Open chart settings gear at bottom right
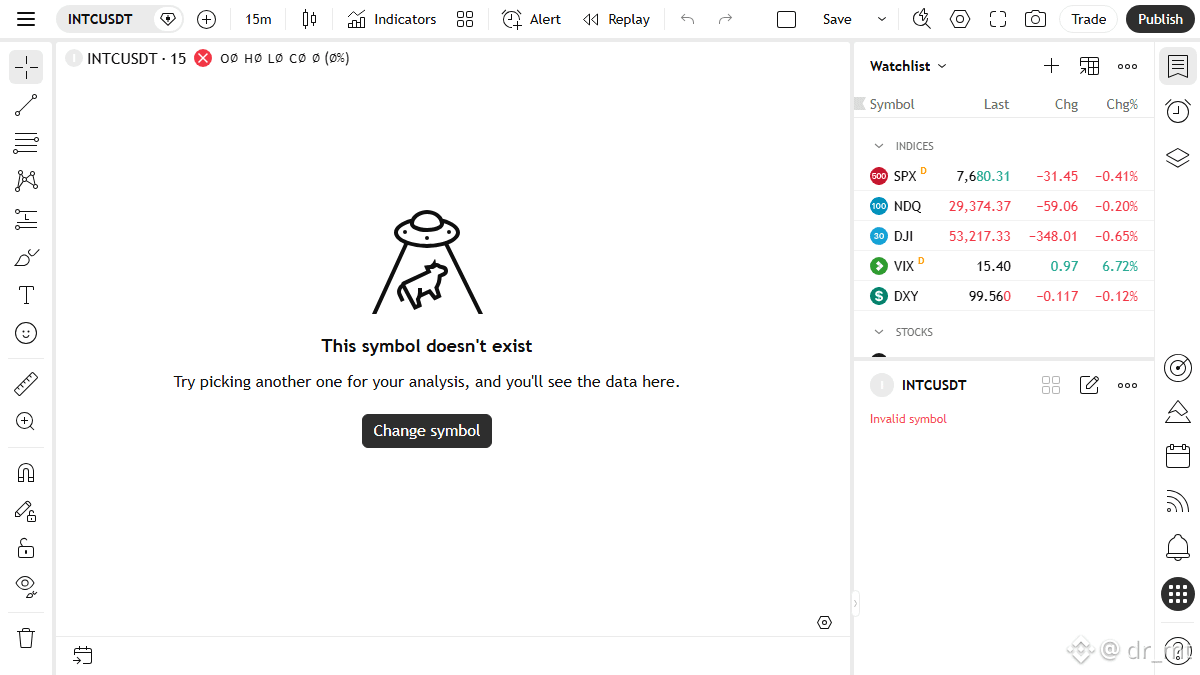1200x675 pixels. pyautogui.click(x=824, y=622)
